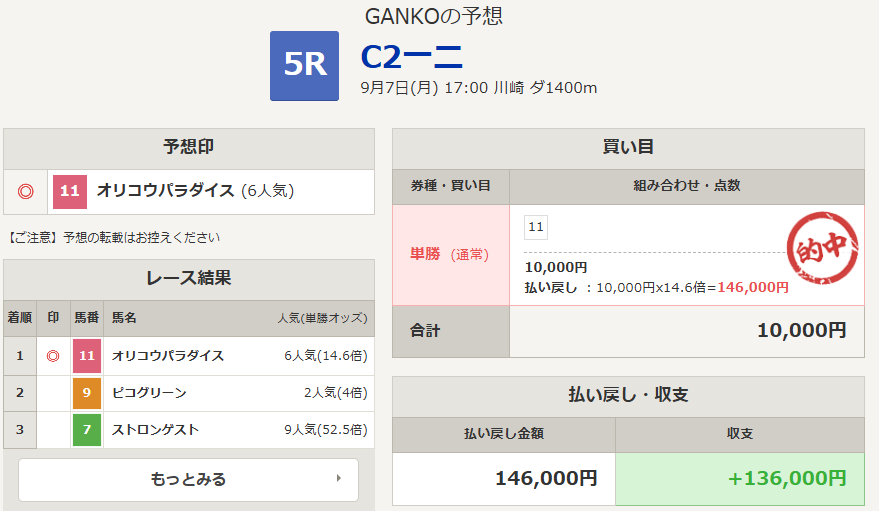Viewport: 879px width, 511px height.
Task: Click green number 7 badge in race results
Action: click(87, 430)
